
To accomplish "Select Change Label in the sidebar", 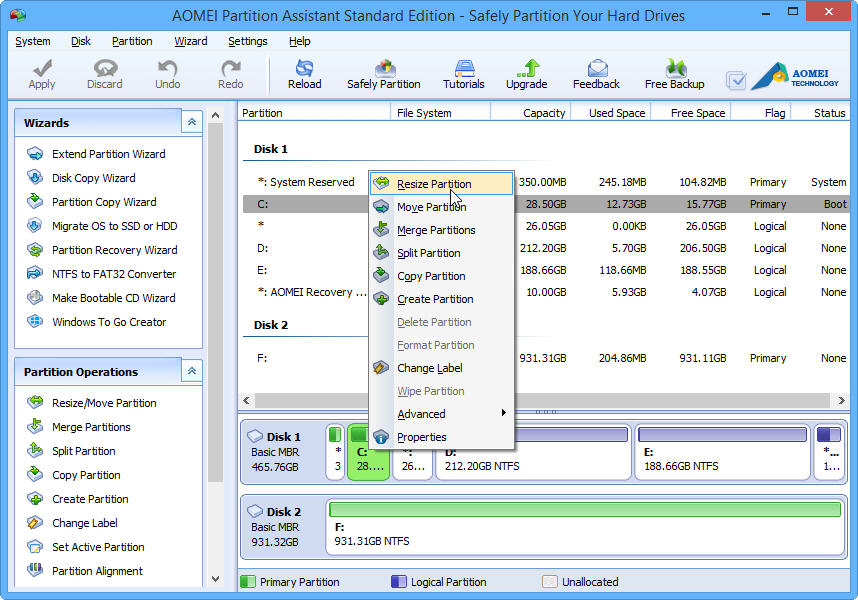I will (x=85, y=523).
